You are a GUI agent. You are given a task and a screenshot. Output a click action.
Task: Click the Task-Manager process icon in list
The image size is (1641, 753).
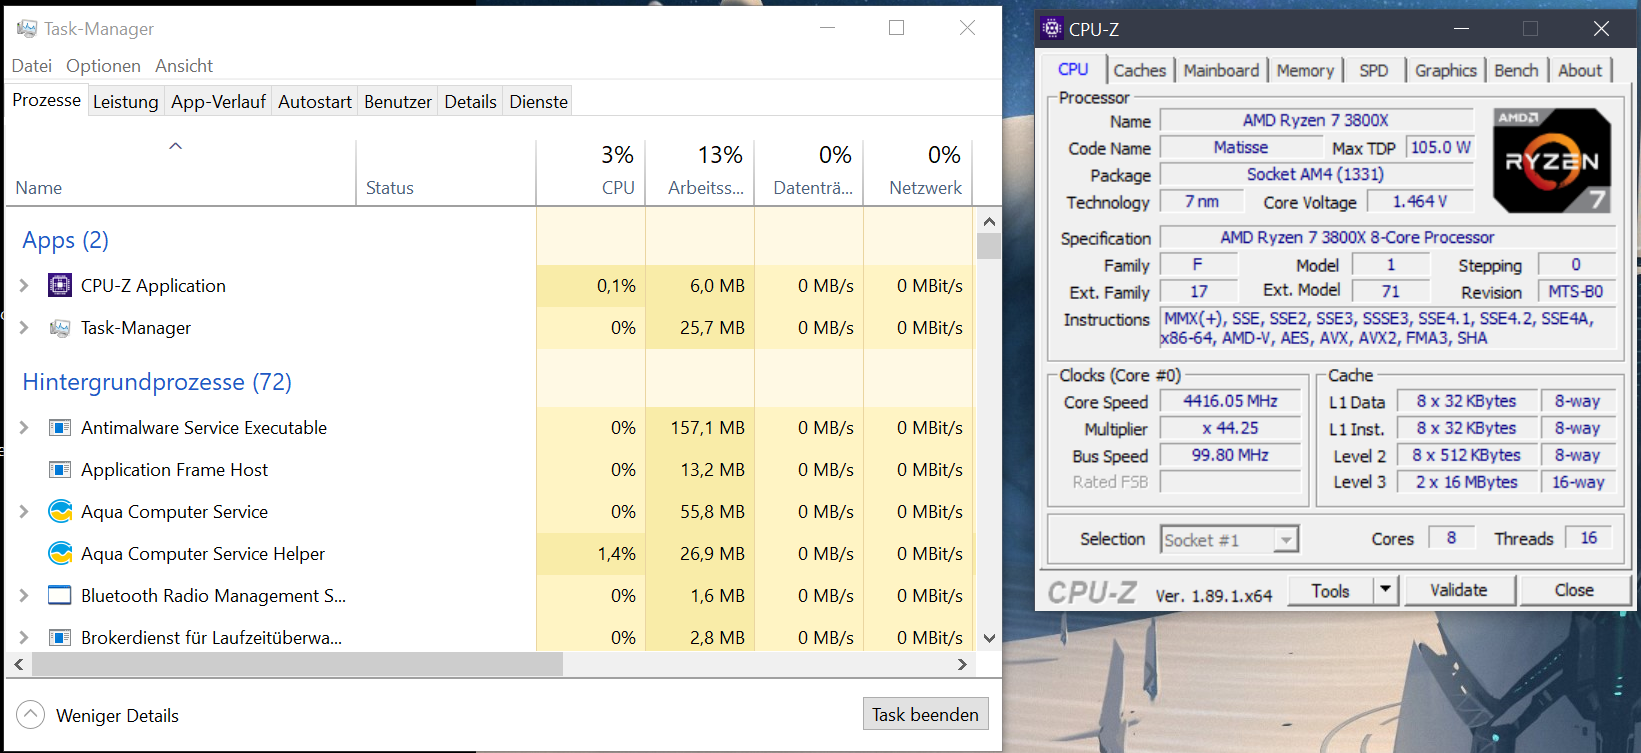point(60,328)
